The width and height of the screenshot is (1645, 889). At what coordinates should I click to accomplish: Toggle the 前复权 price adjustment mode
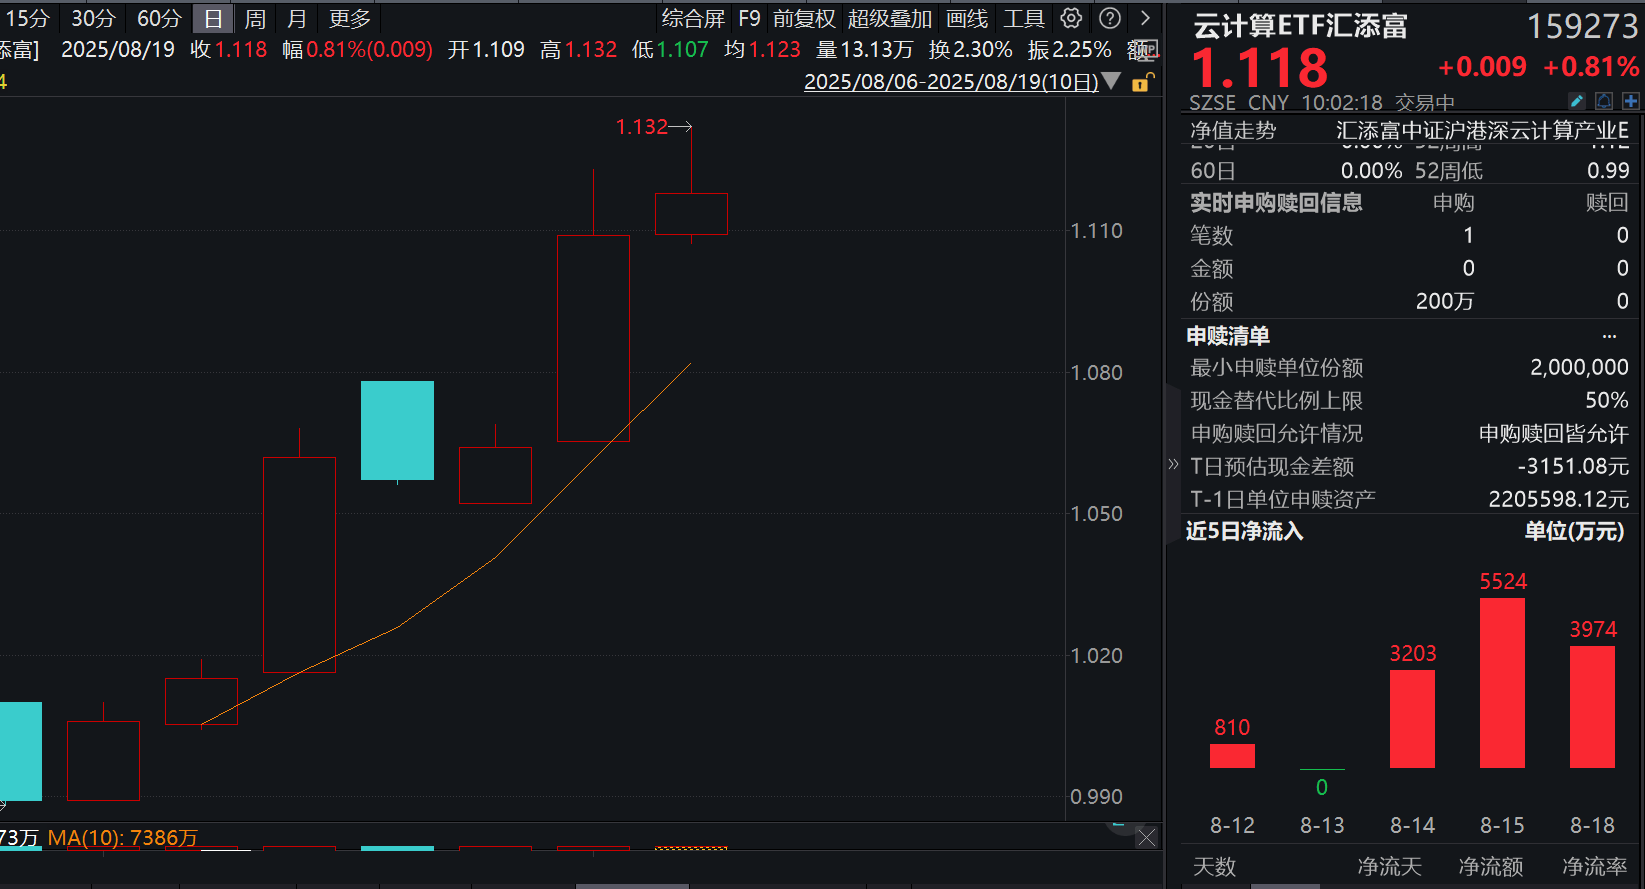click(804, 18)
